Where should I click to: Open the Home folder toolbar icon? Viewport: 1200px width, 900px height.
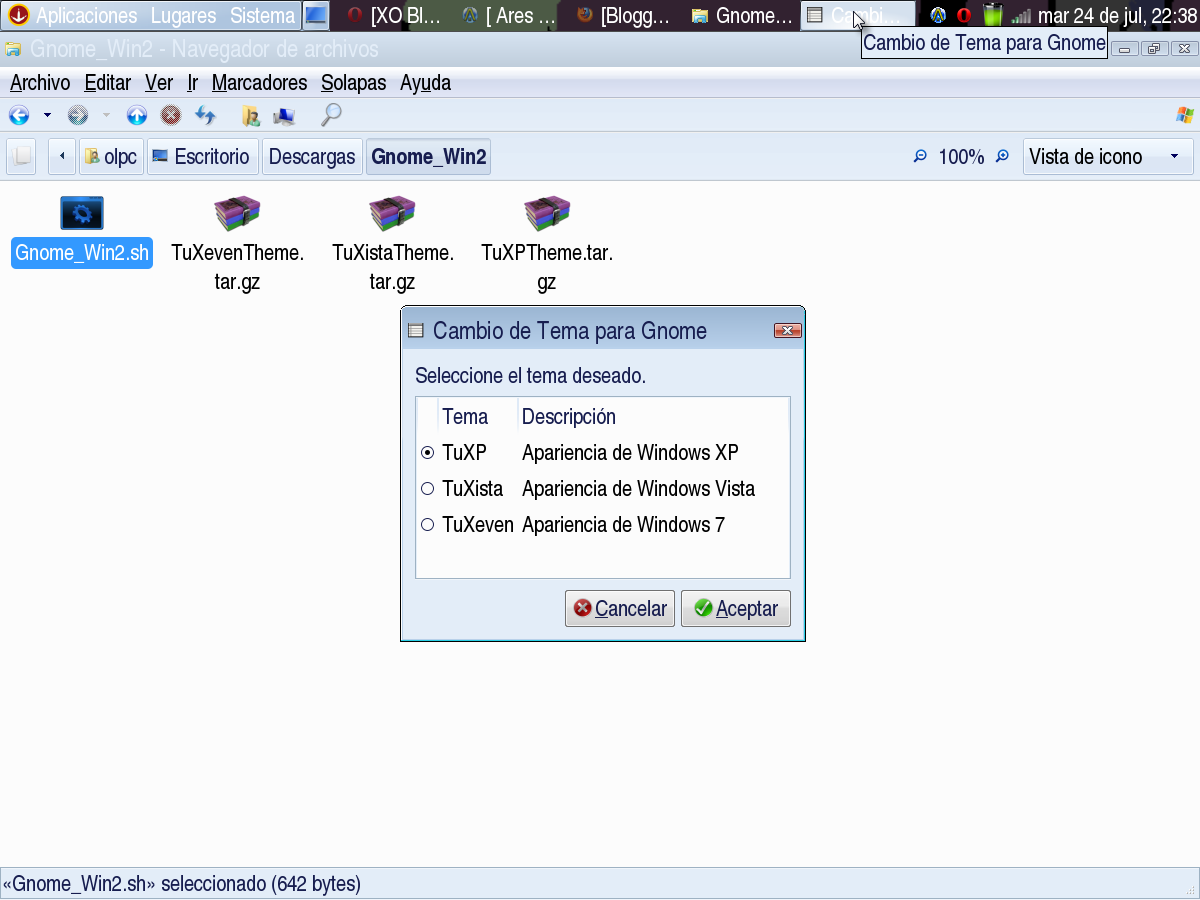click(251, 116)
